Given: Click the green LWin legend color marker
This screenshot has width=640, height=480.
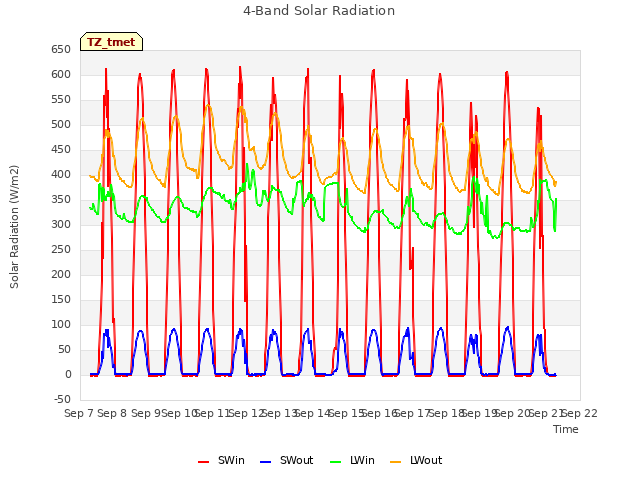Looking at the screenshot, I should [x=336, y=462].
